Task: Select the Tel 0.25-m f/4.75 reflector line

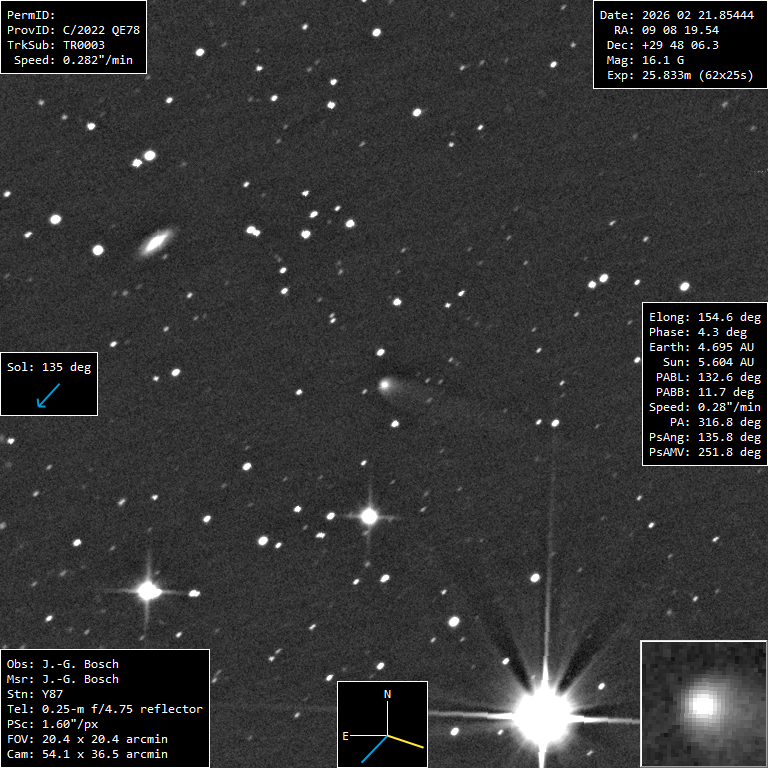Action: coord(104,709)
